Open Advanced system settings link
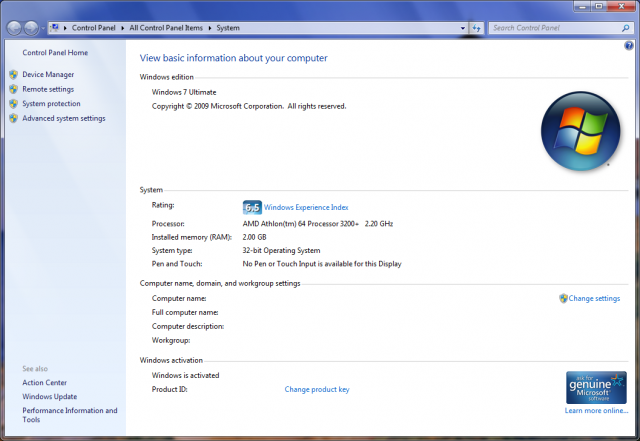The width and height of the screenshot is (640, 441). pos(64,118)
